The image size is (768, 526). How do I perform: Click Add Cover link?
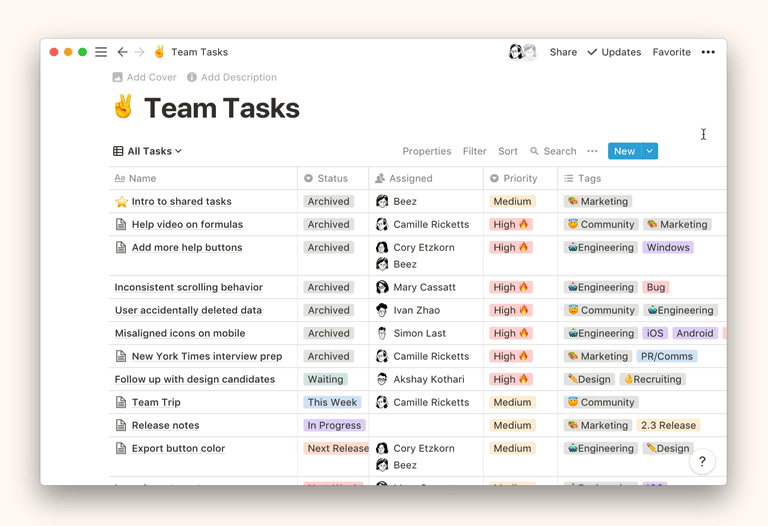(x=144, y=77)
